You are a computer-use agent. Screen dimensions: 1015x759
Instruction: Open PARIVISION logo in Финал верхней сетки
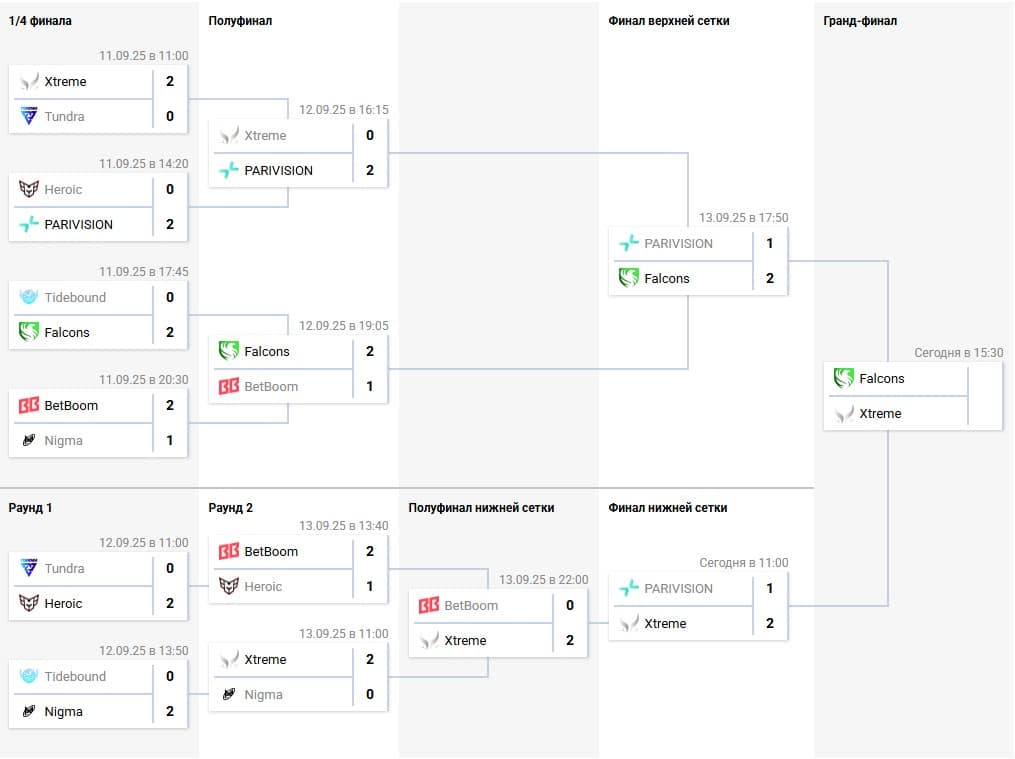[x=629, y=243]
